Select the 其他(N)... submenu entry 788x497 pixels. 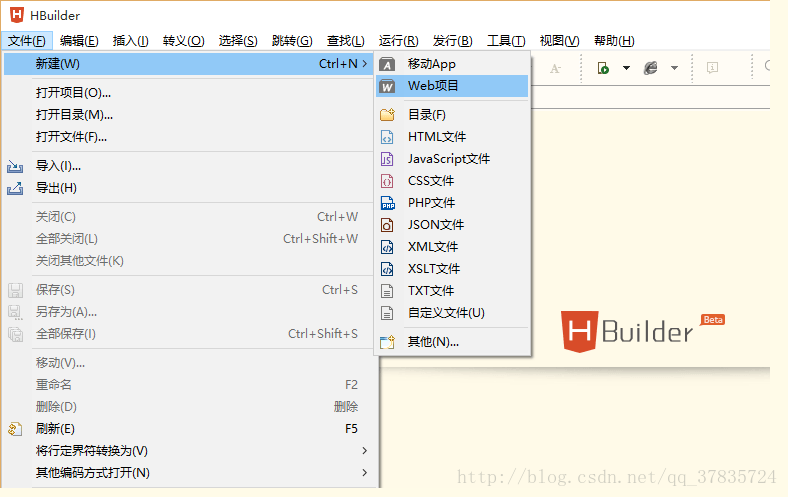[452, 342]
